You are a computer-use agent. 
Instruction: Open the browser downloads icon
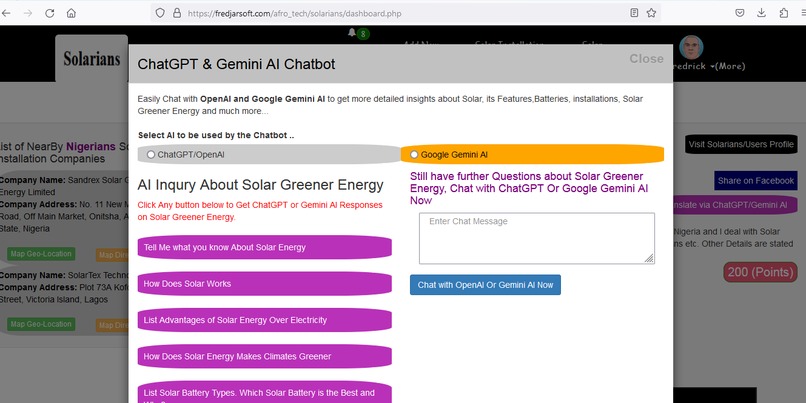coord(762,13)
